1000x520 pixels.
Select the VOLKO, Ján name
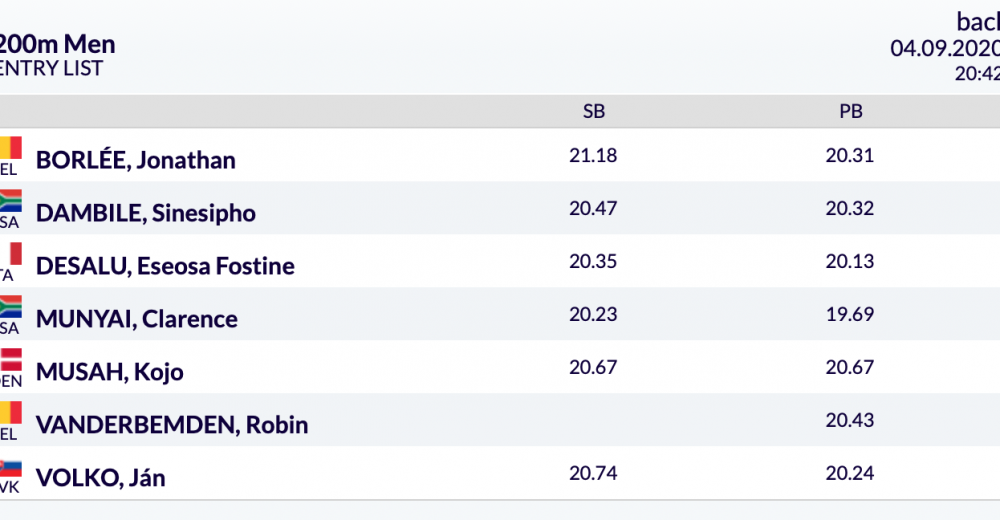[101, 478]
